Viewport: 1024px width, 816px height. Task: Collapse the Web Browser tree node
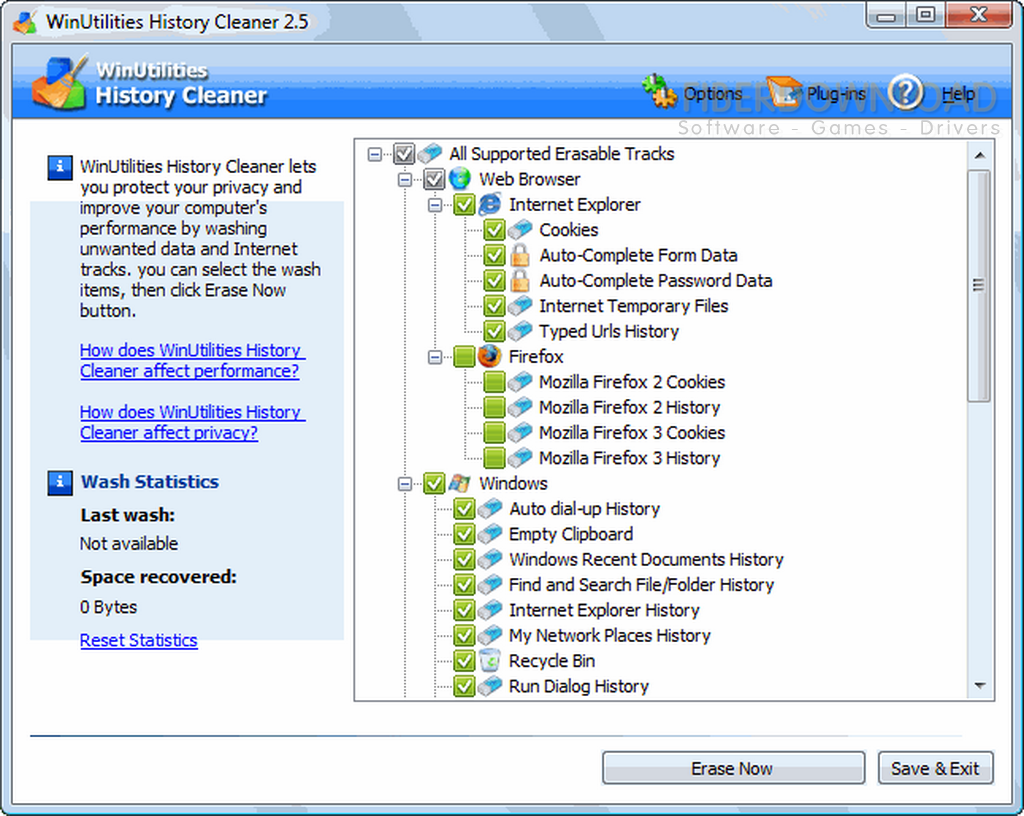pyautogui.click(x=405, y=180)
